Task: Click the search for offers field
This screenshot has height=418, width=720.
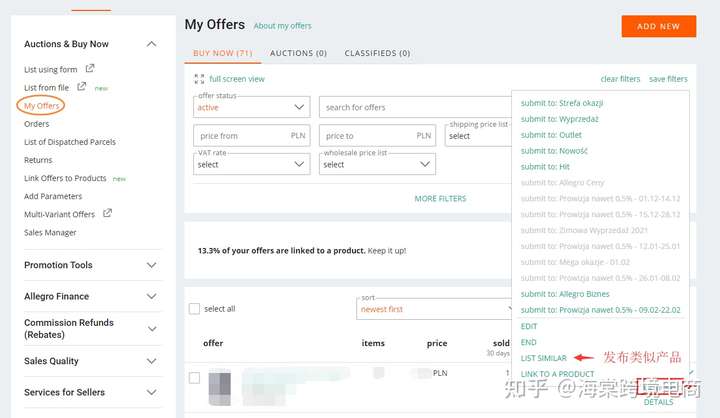Action: (415, 107)
